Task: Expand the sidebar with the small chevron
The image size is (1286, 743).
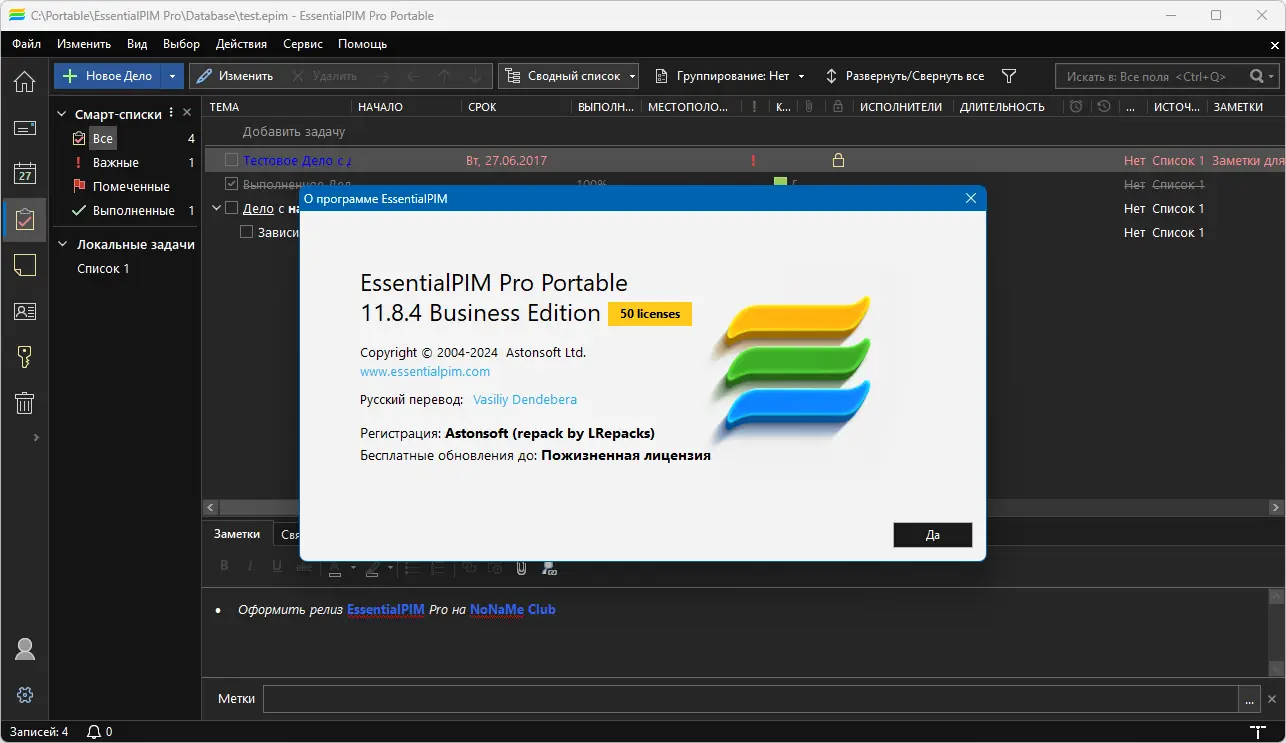Action: [36, 437]
